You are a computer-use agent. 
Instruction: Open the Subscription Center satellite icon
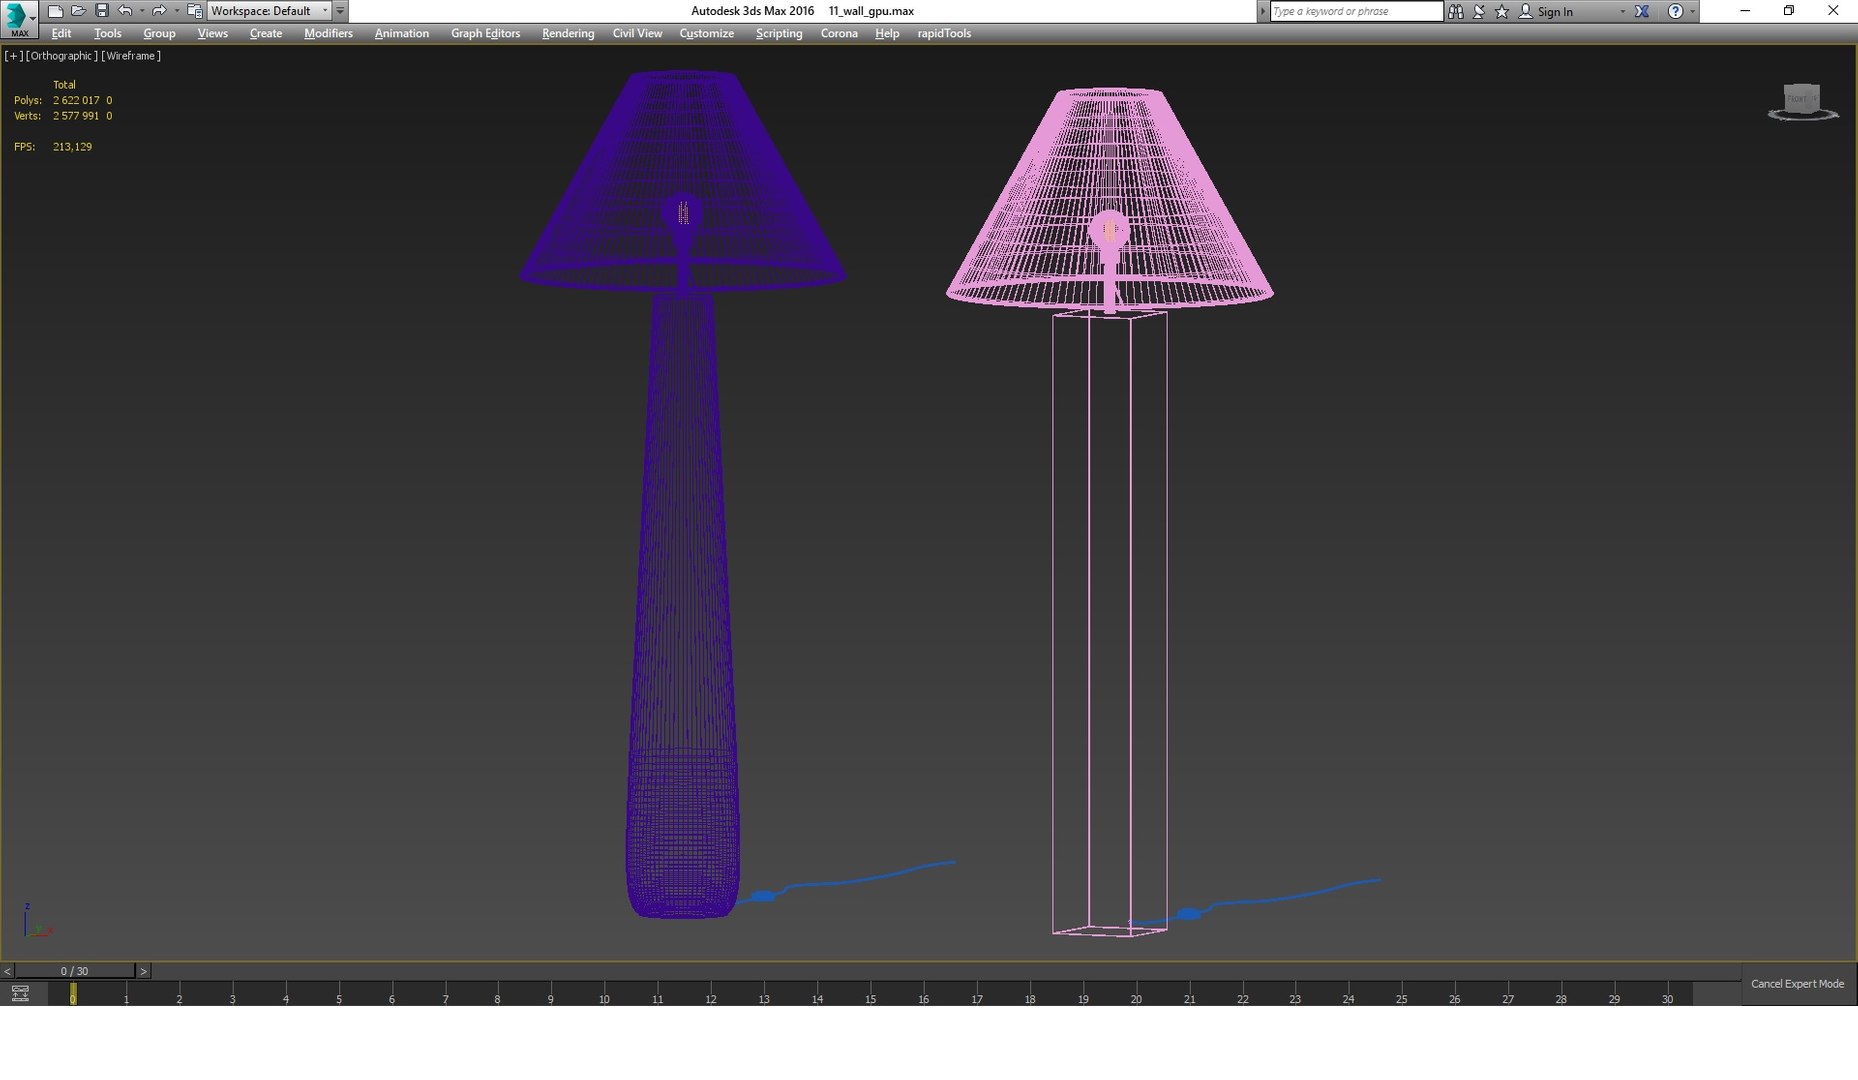click(x=1479, y=11)
